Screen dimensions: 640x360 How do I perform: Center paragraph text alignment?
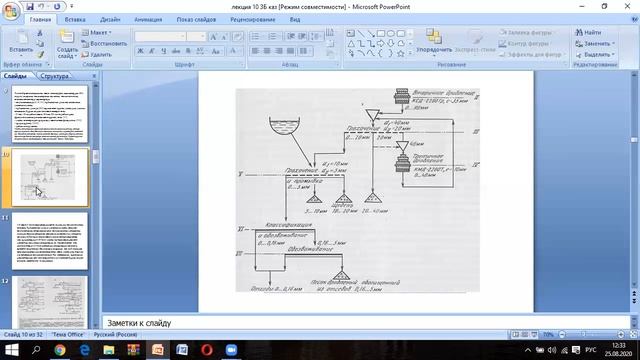coord(267,51)
